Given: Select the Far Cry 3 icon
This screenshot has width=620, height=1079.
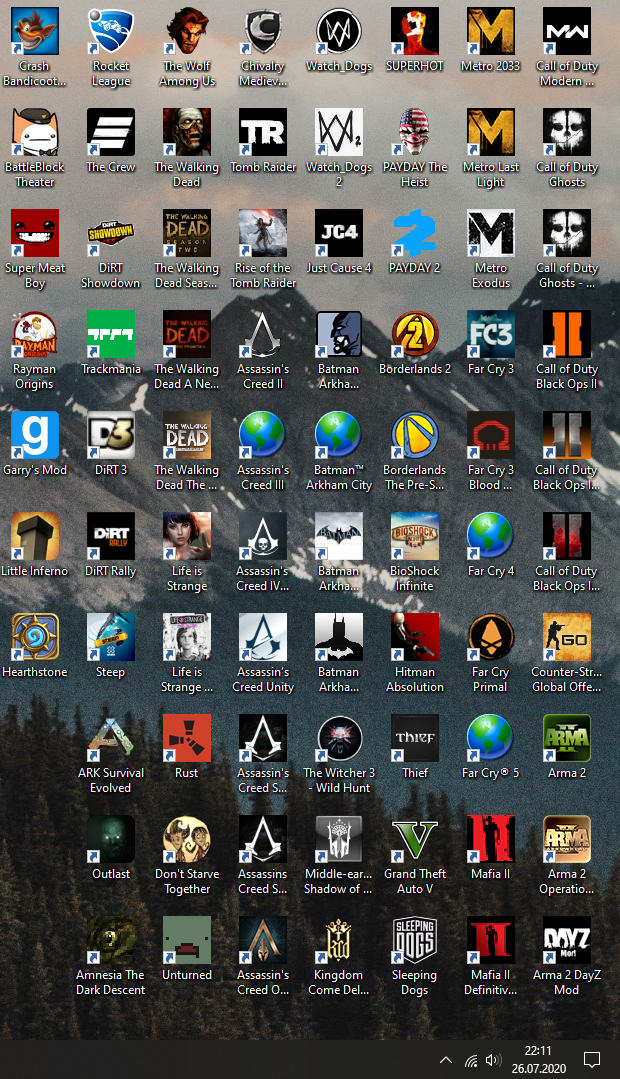Looking at the screenshot, I should click(x=491, y=334).
